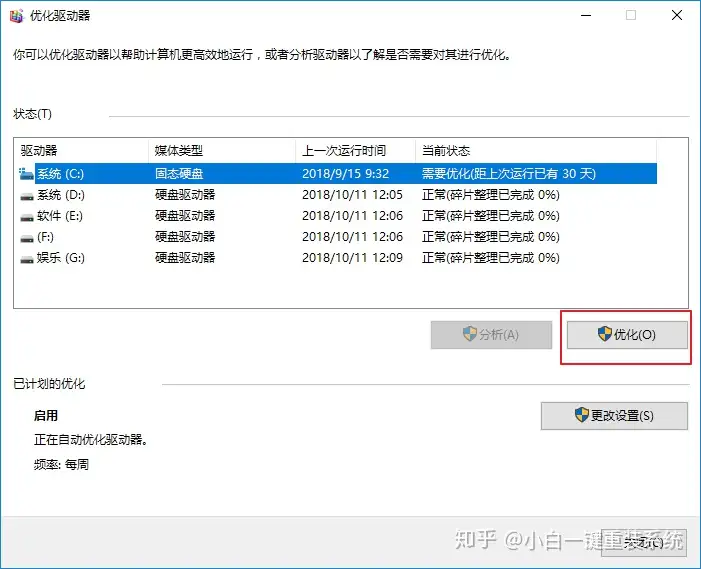Click the 2018/10/11 12:06 cell in F: row
Screen dimensions: 701x569
[x=352, y=237]
